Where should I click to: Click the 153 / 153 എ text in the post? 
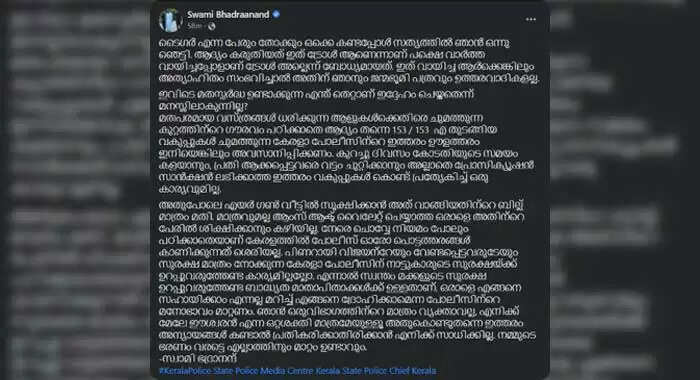[417, 130]
